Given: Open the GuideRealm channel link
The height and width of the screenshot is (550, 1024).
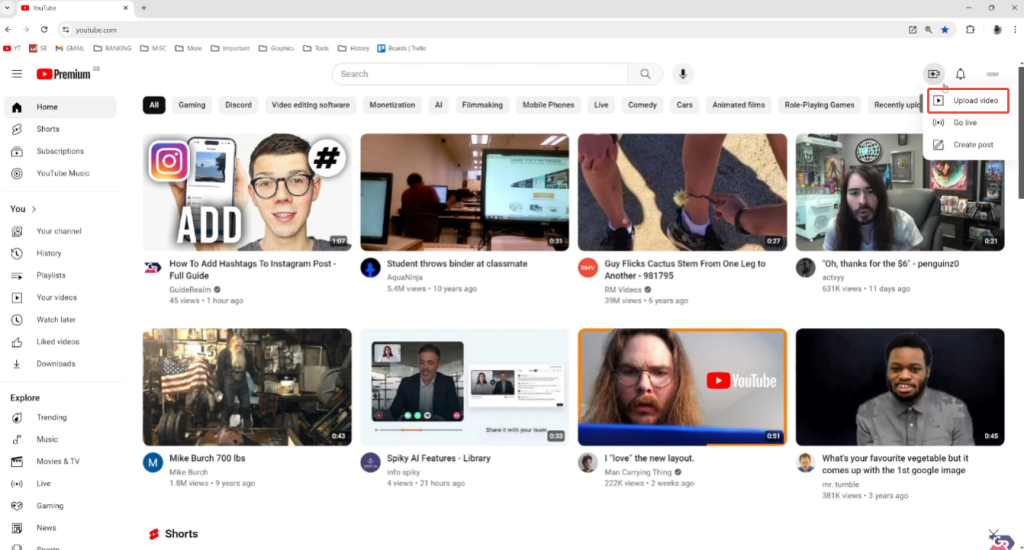Looking at the screenshot, I should 190,289.
